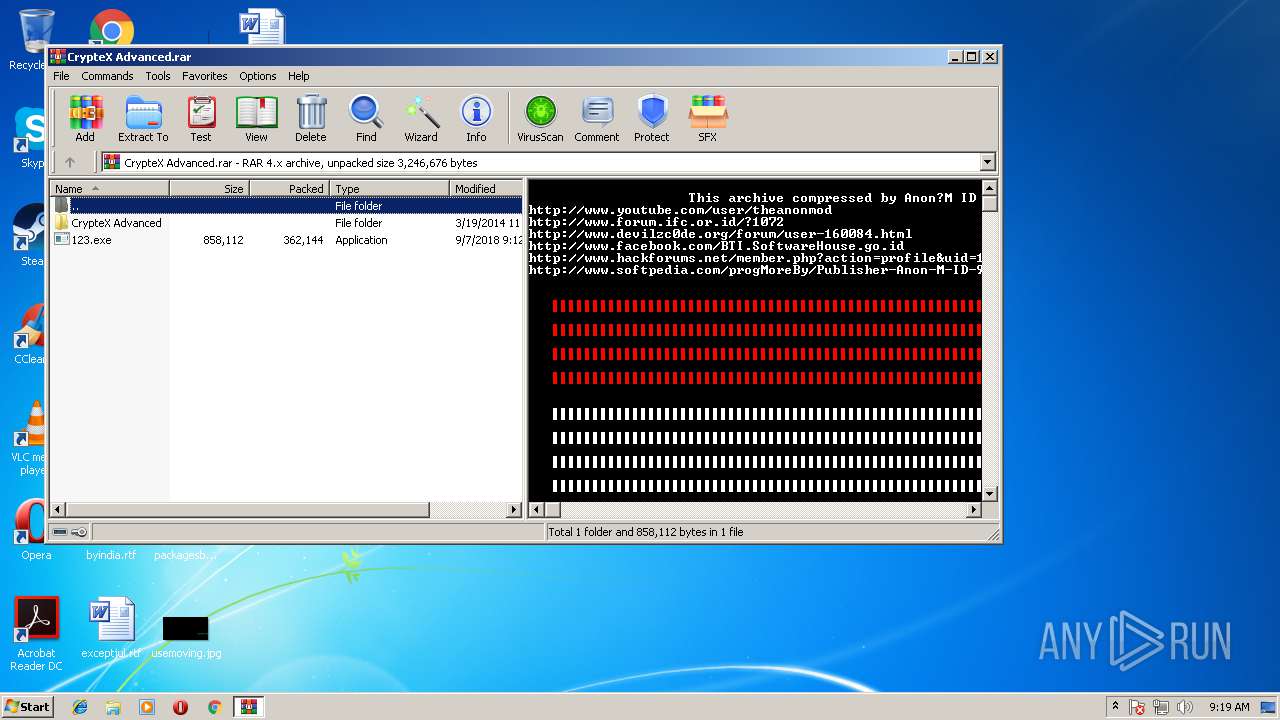Screen dimensions: 1280x720
Task: Sort file list by Type column
Action: (x=390, y=188)
